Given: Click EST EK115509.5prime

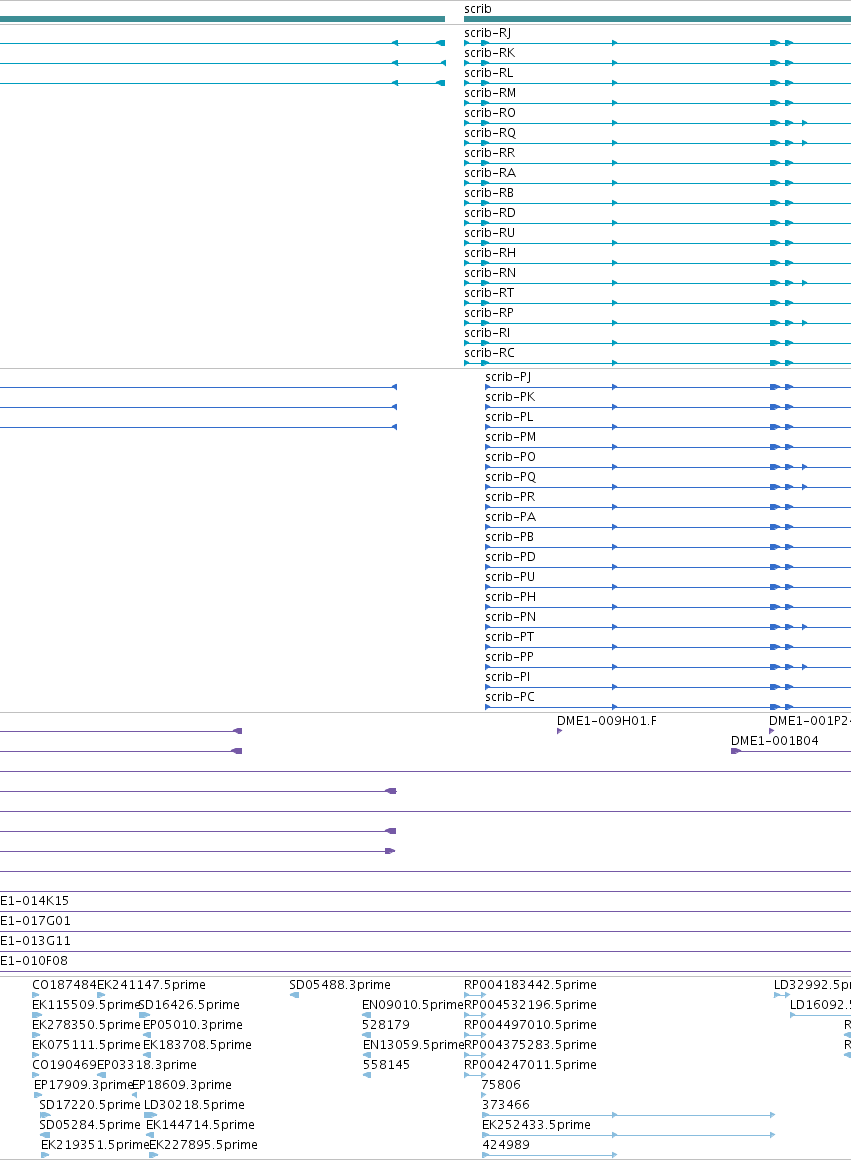Looking at the screenshot, I should tap(86, 1005).
